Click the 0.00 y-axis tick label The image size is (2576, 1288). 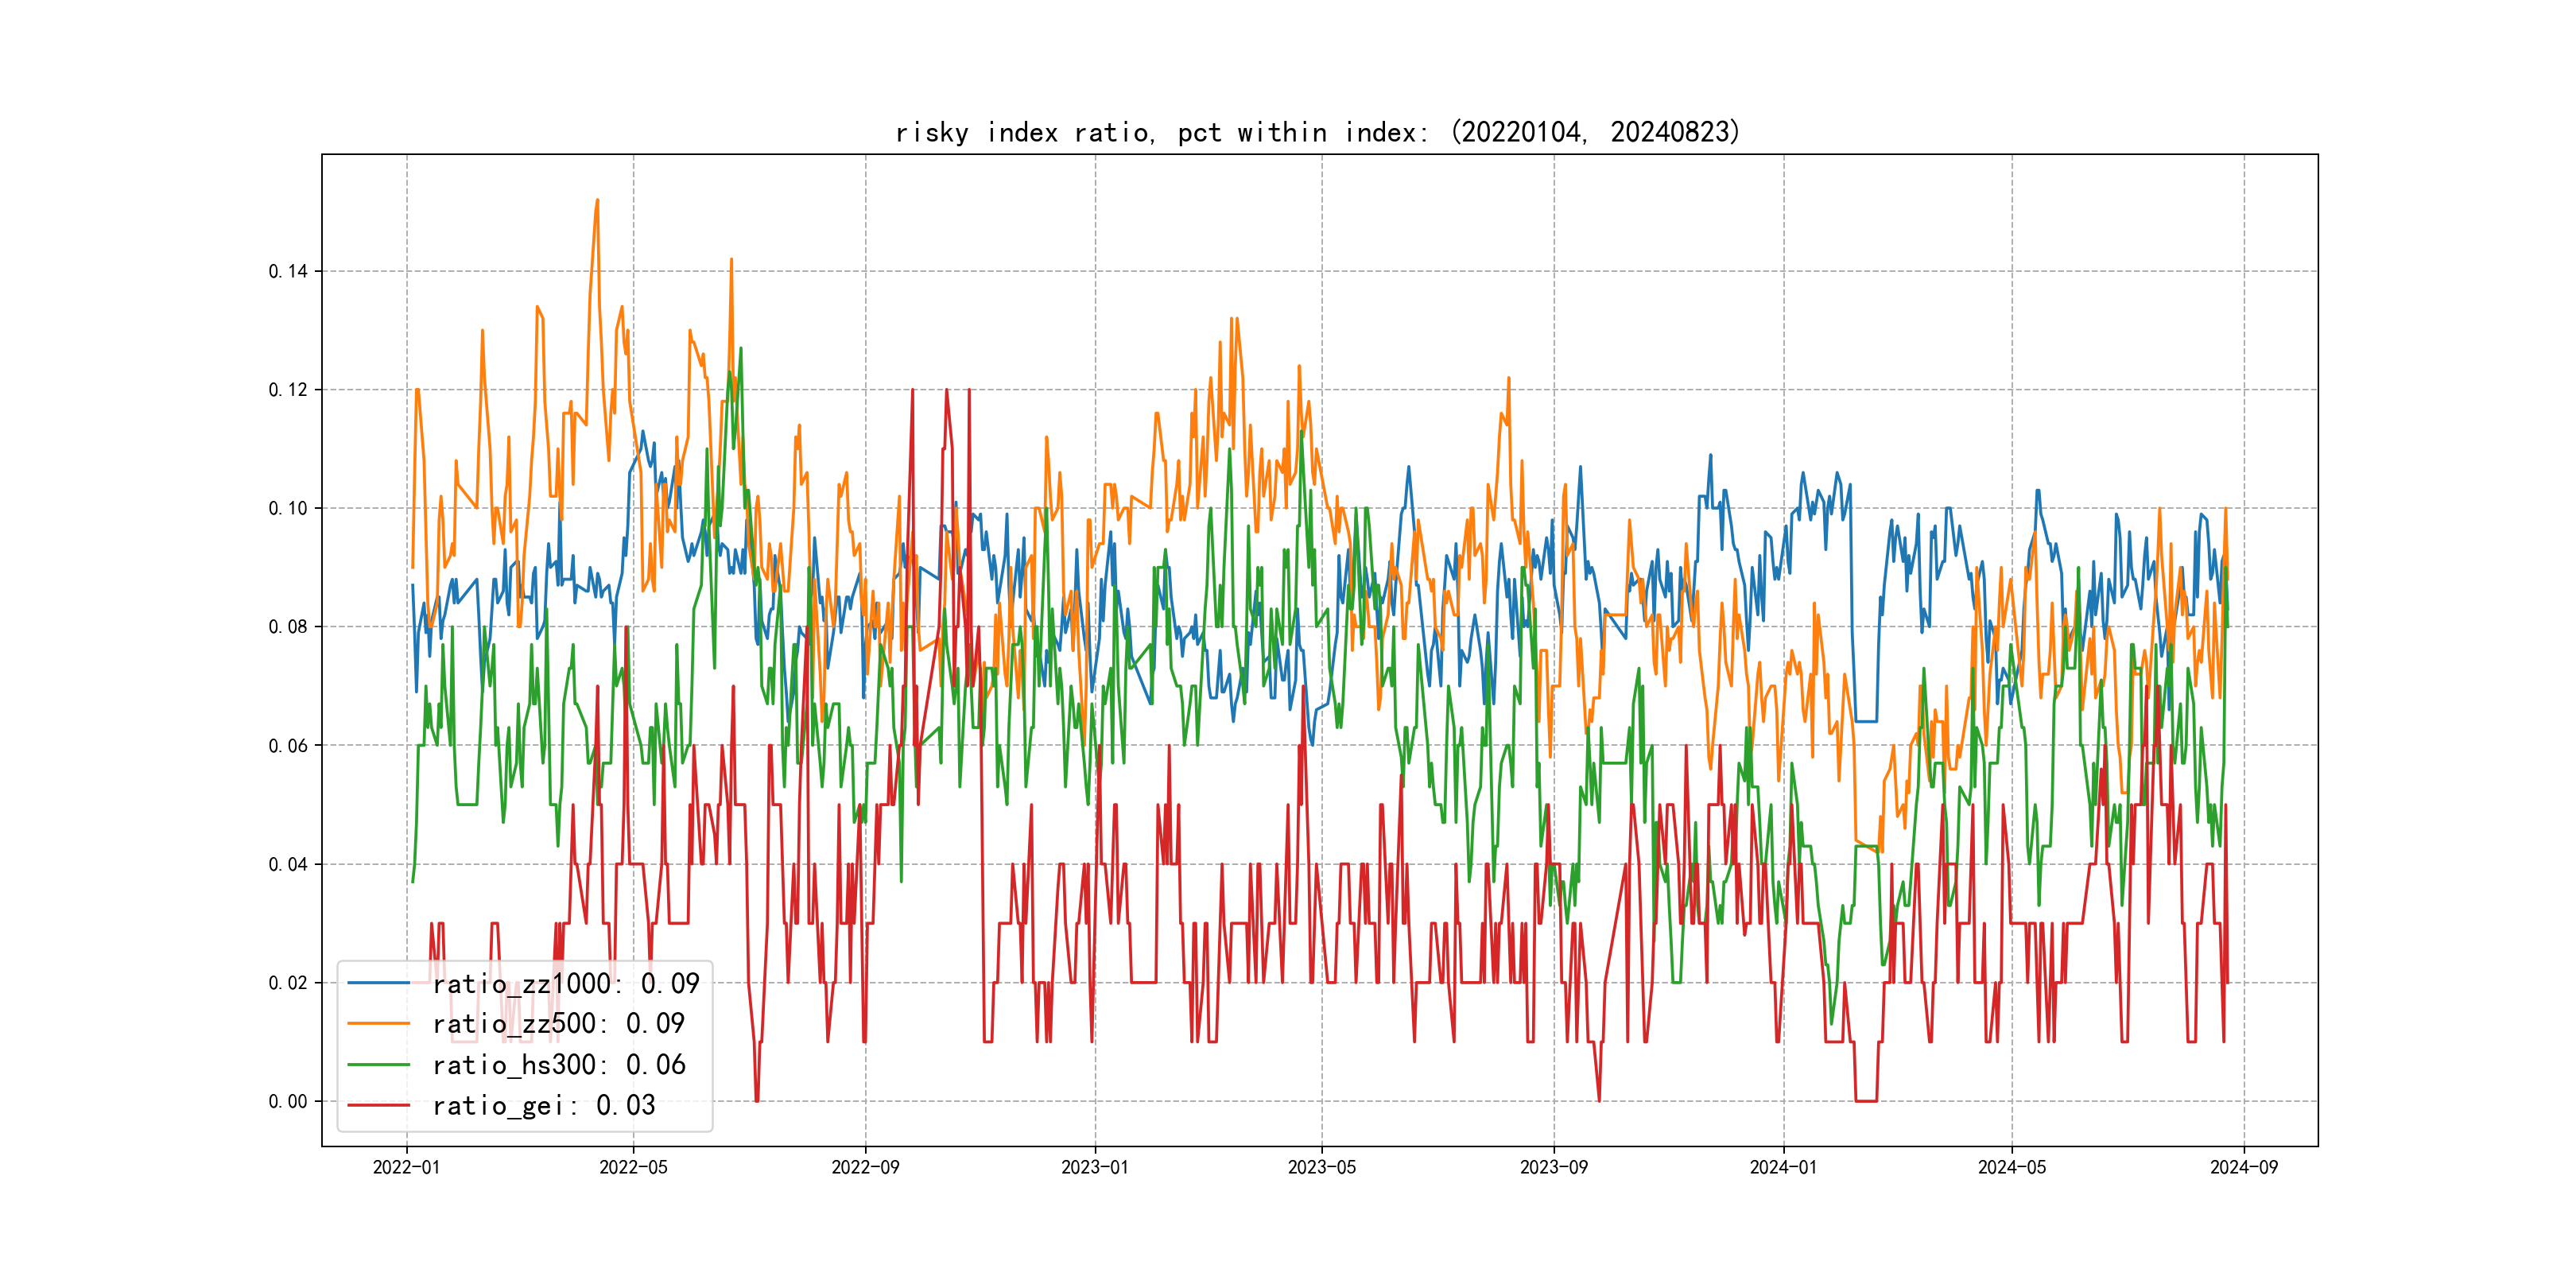(x=288, y=1101)
